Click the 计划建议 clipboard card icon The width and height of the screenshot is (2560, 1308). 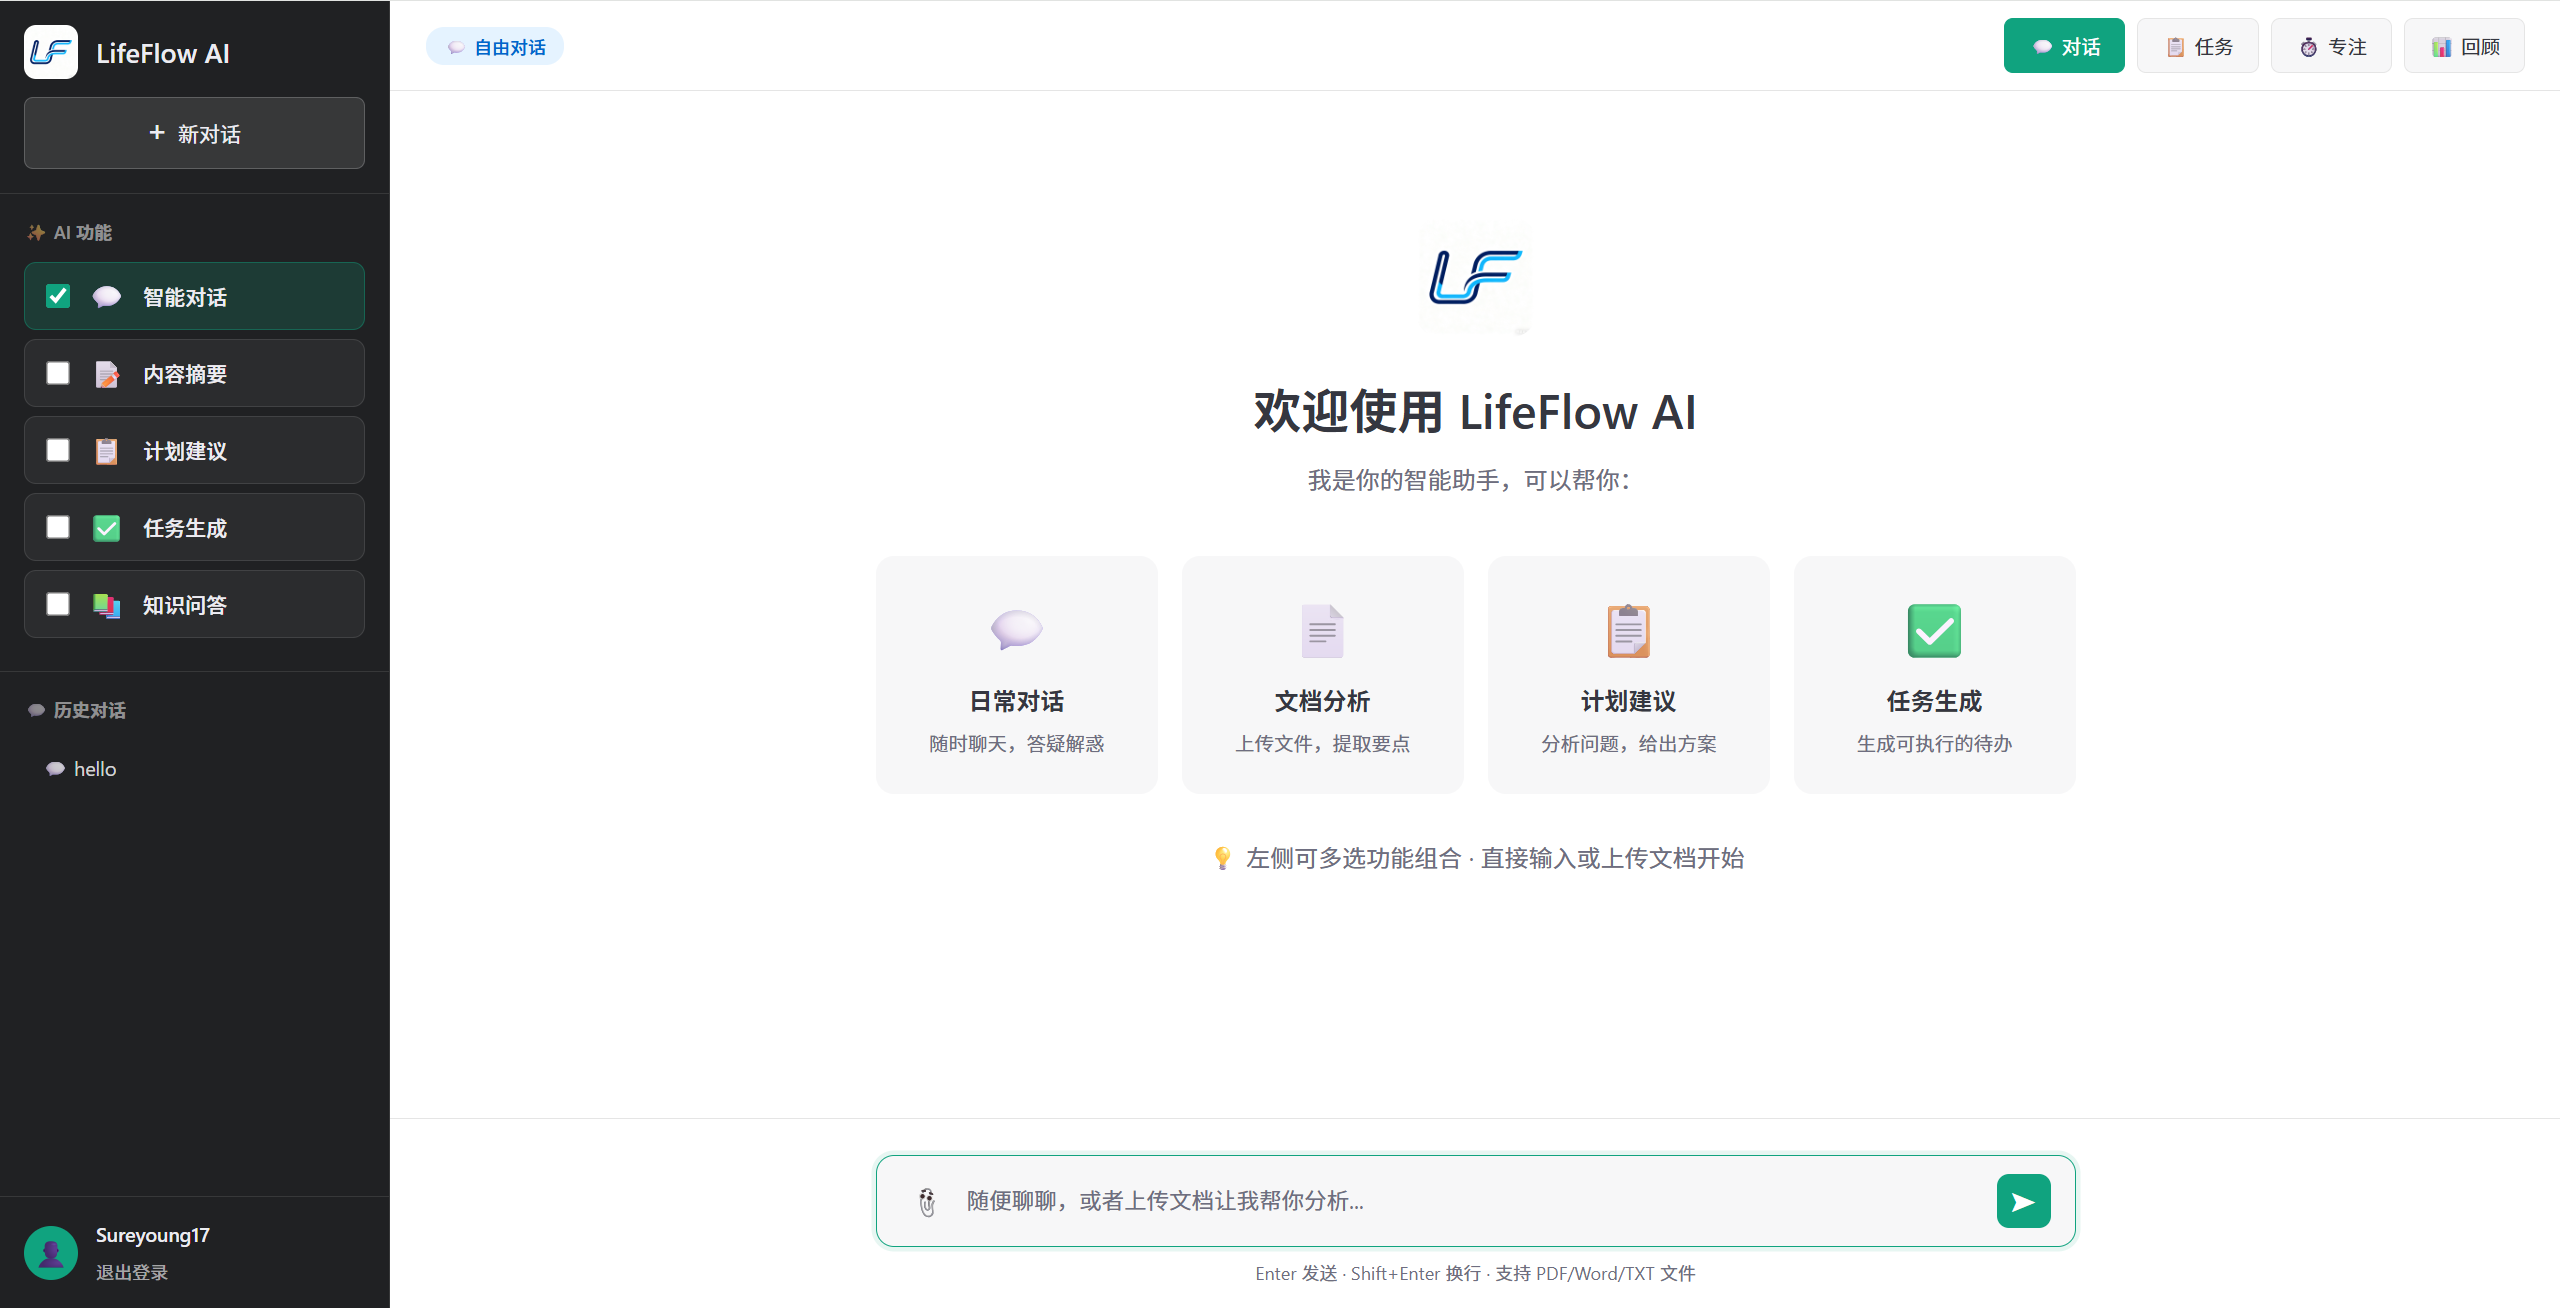[x=1628, y=631]
